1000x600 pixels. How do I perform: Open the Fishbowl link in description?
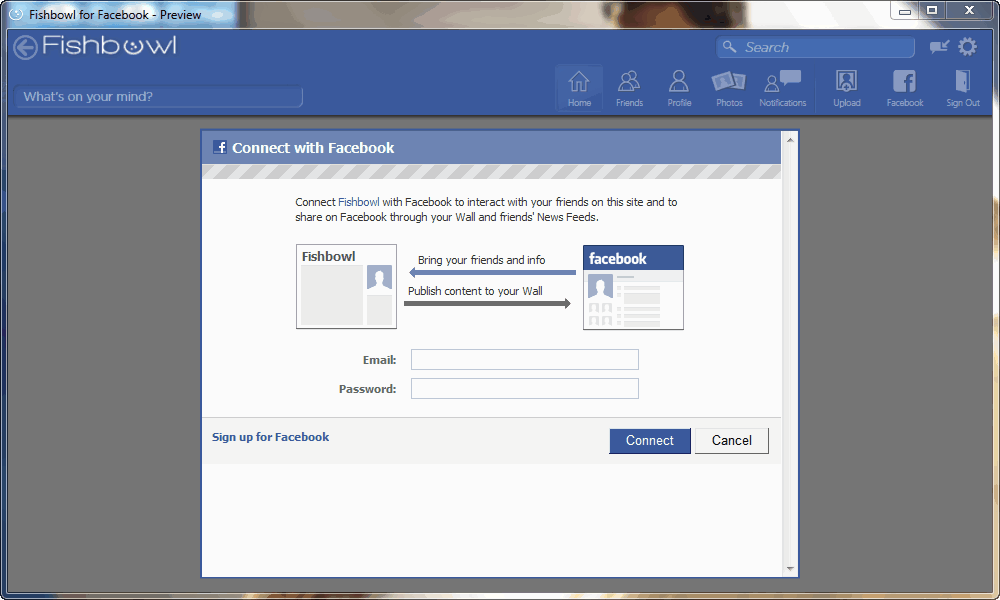[359, 202]
